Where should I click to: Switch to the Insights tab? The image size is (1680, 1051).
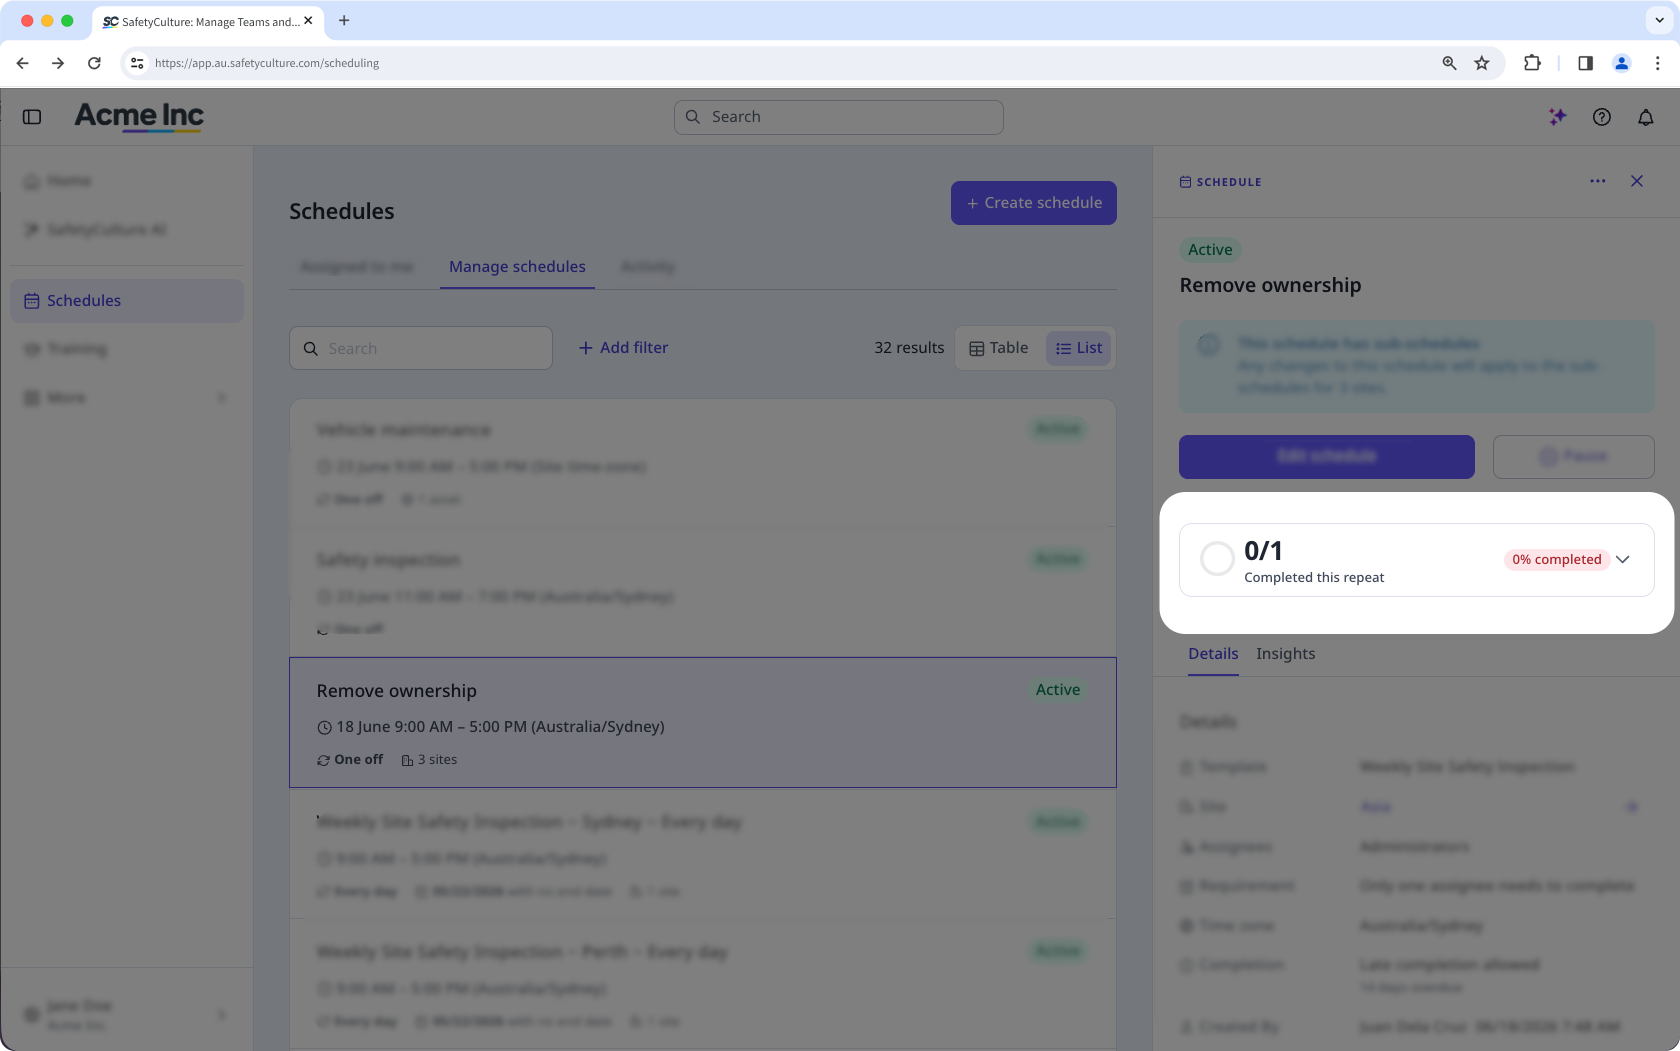pos(1286,653)
